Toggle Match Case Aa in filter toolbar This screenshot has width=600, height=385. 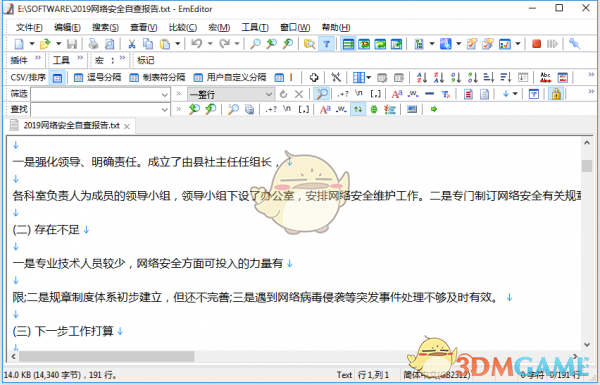397,94
